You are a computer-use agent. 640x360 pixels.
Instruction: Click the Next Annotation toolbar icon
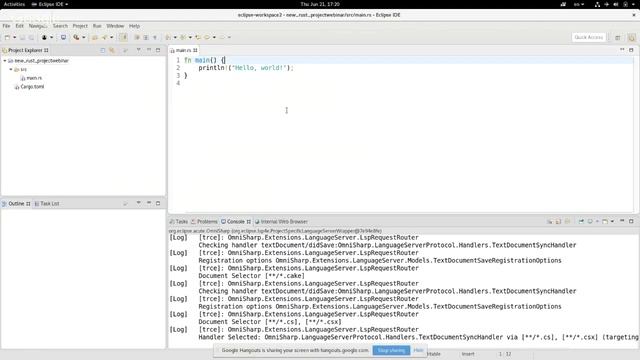[168, 37]
